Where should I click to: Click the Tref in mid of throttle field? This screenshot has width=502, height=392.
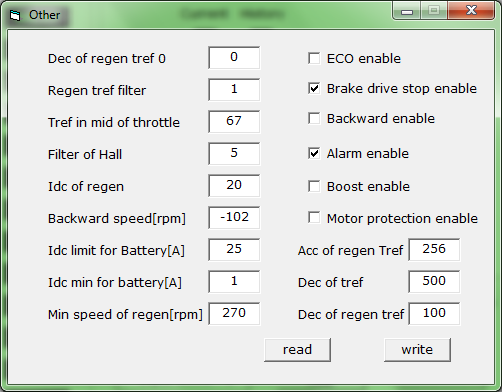click(x=234, y=122)
